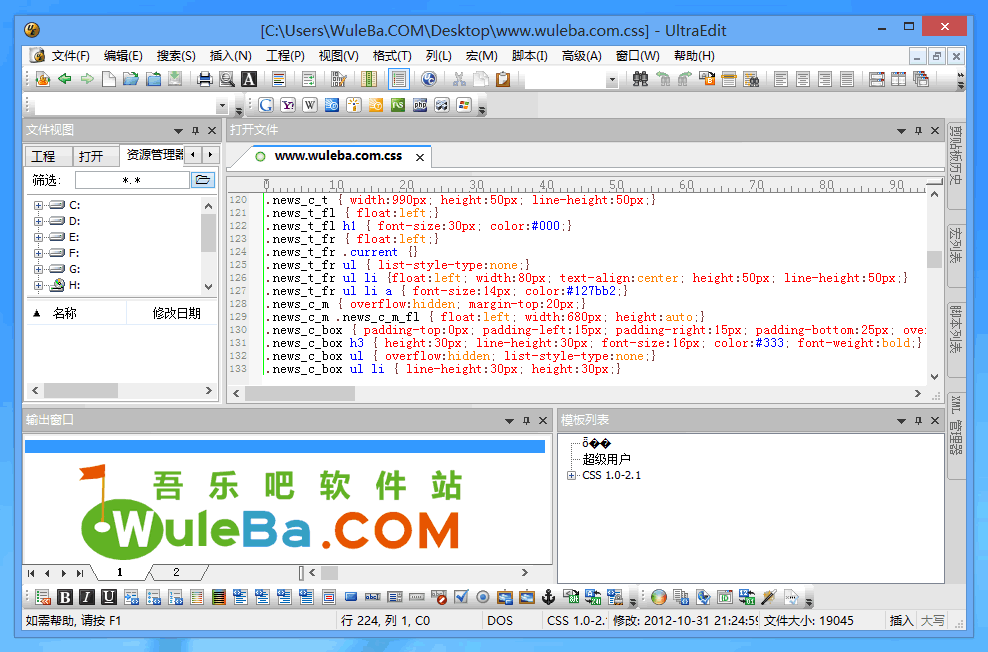Screen dimensions: 988x652
Task: Open Print Preview from the toolbar
Action: (x=226, y=79)
